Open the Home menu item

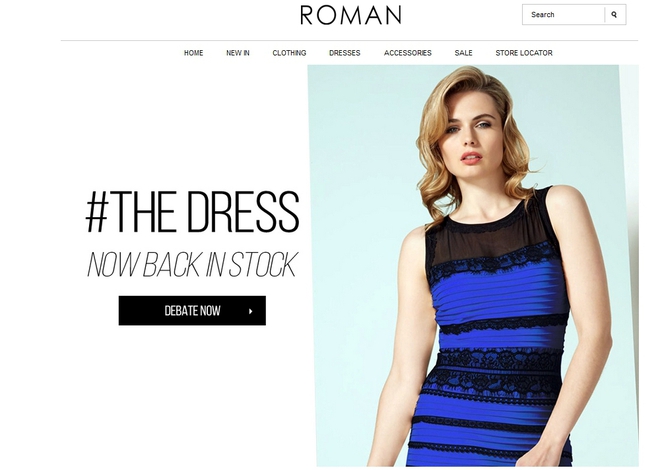[x=194, y=53]
